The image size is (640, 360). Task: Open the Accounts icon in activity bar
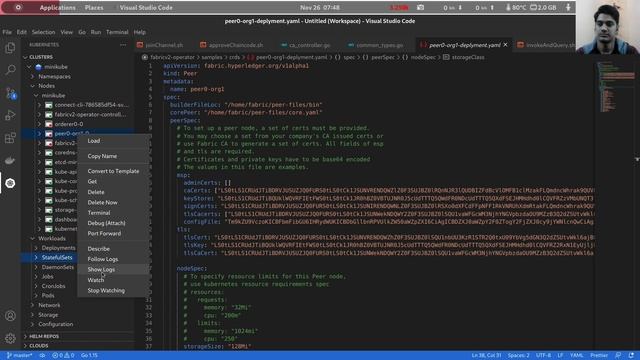click(x=10, y=316)
